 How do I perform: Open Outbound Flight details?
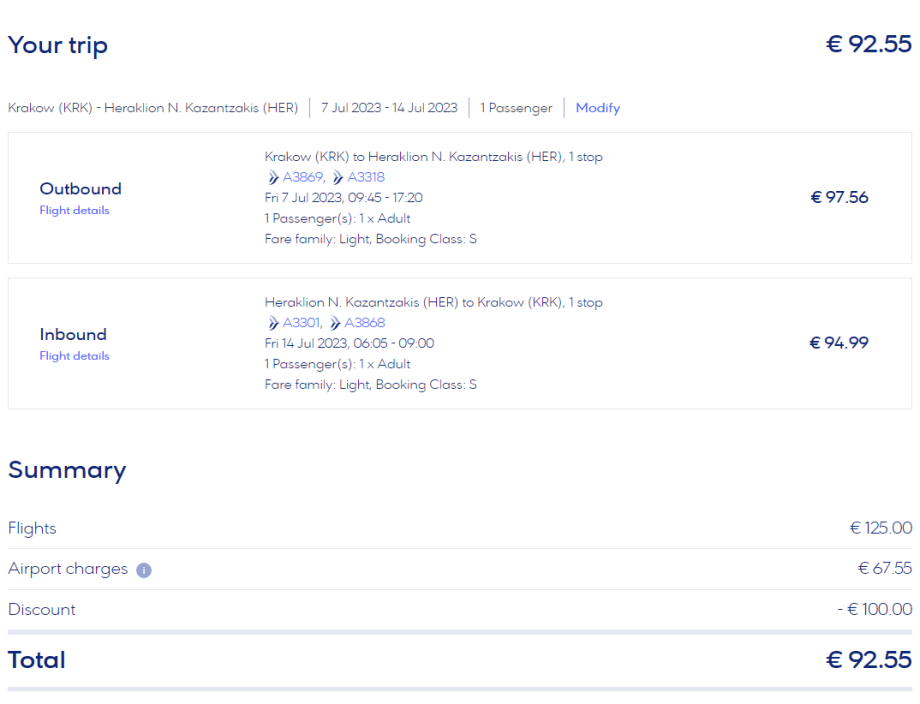(x=74, y=211)
